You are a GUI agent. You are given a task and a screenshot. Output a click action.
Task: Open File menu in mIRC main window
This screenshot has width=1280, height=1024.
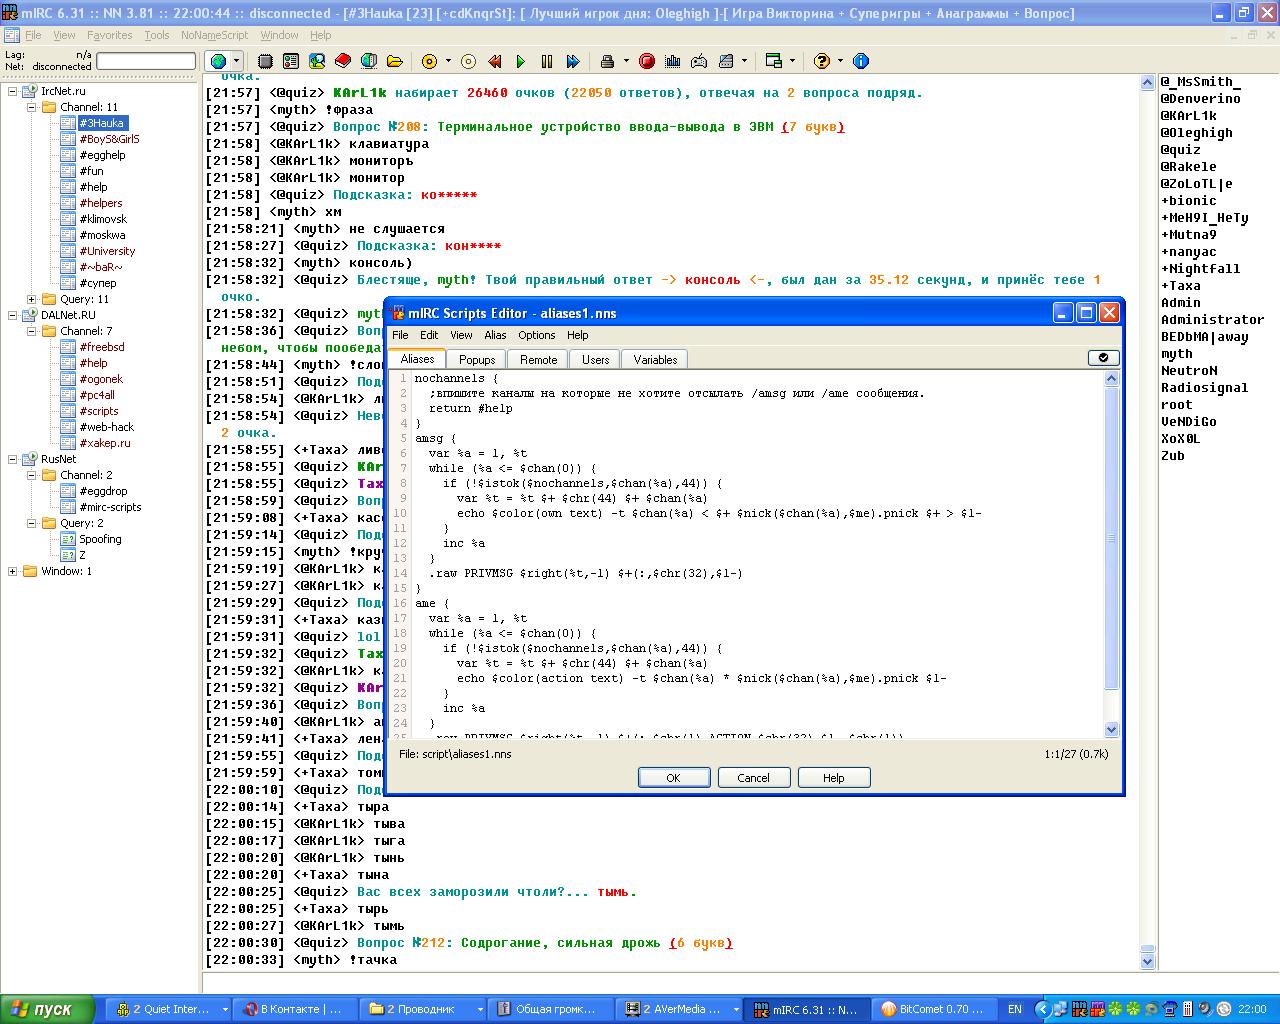click(33, 35)
